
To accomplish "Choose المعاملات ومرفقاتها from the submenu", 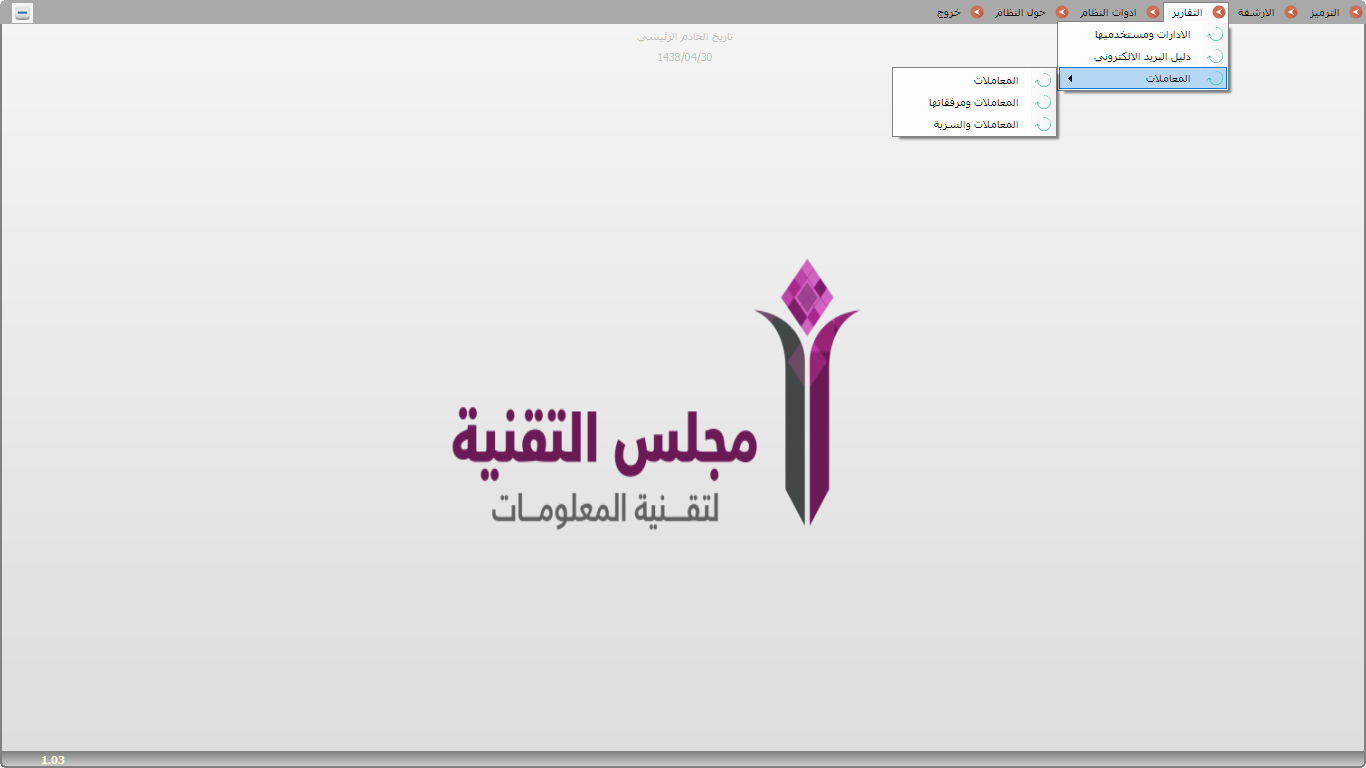I will click(x=975, y=103).
